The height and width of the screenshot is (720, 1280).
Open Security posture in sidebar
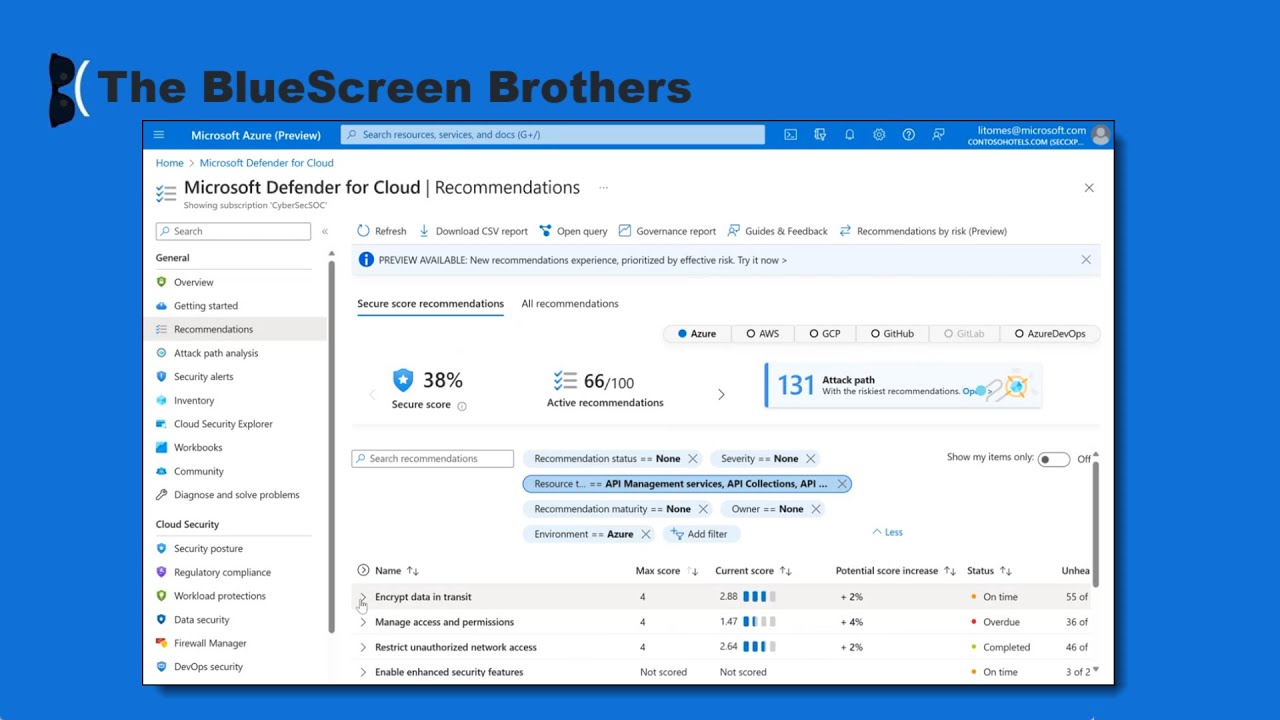207,549
